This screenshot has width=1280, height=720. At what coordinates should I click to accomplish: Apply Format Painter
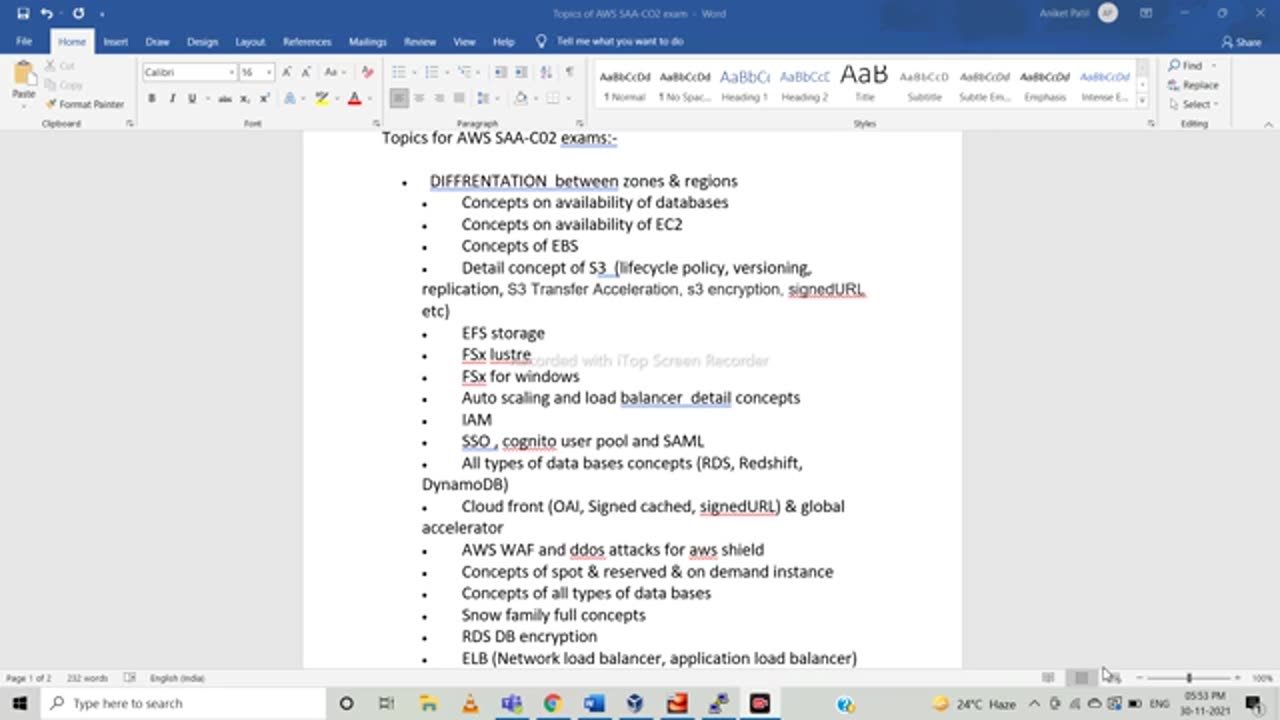[x=84, y=104]
